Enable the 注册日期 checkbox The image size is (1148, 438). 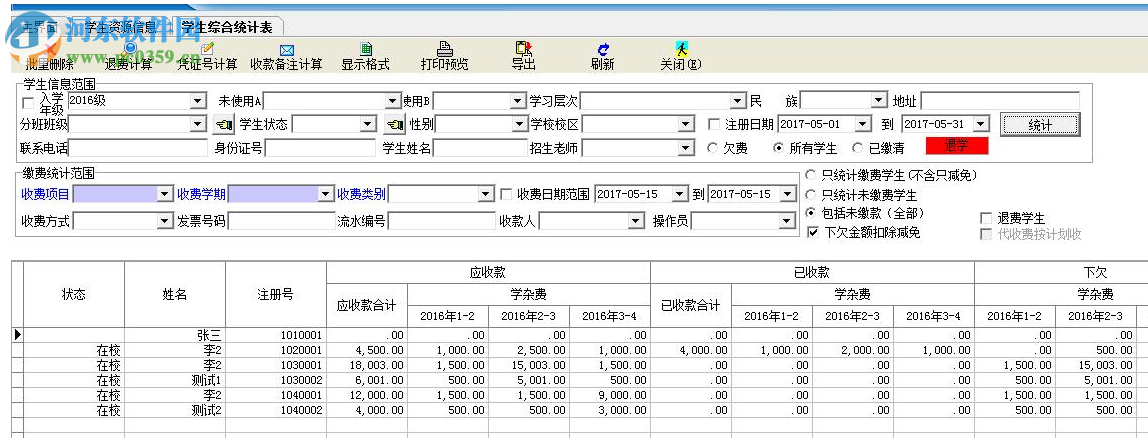[x=715, y=124]
